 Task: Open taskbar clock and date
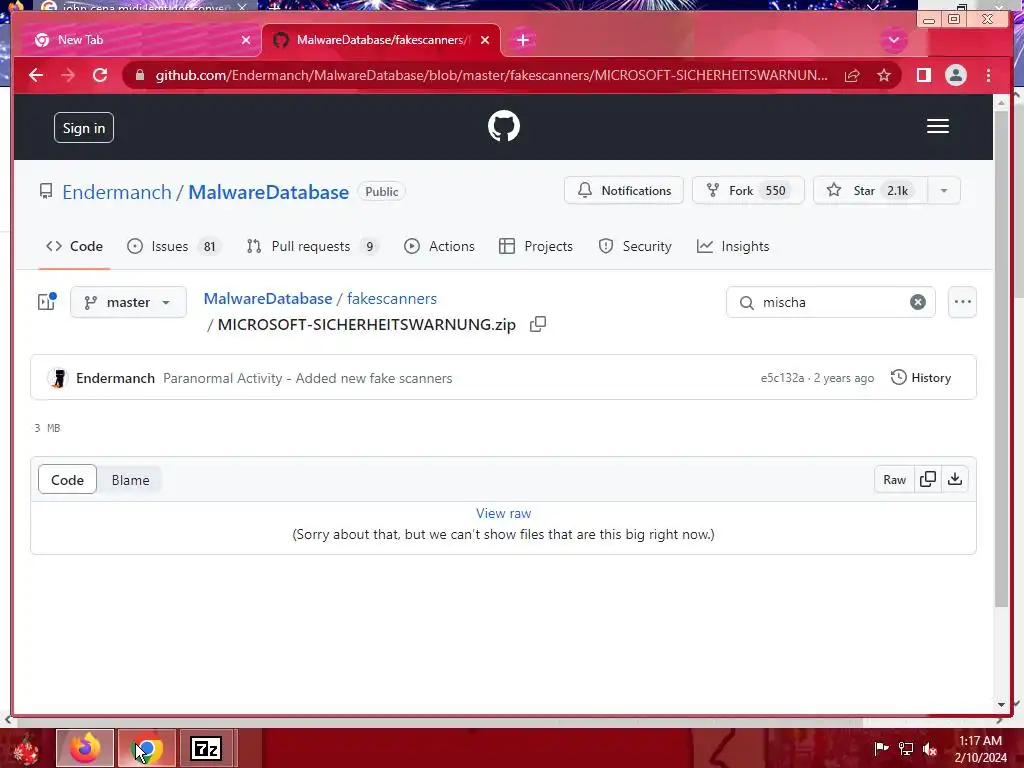click(x=980, y=749)
